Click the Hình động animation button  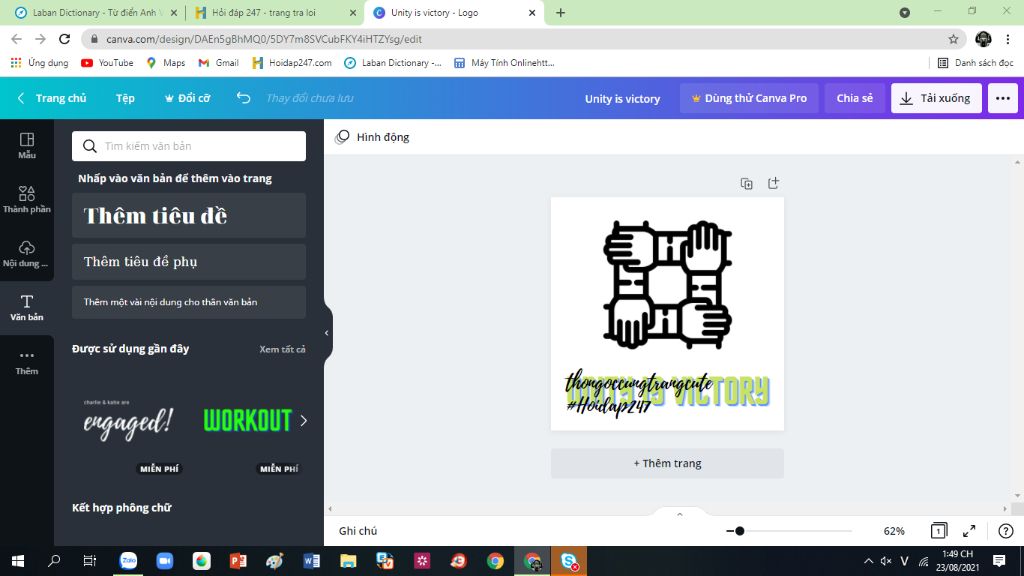(x=372, y=137)
